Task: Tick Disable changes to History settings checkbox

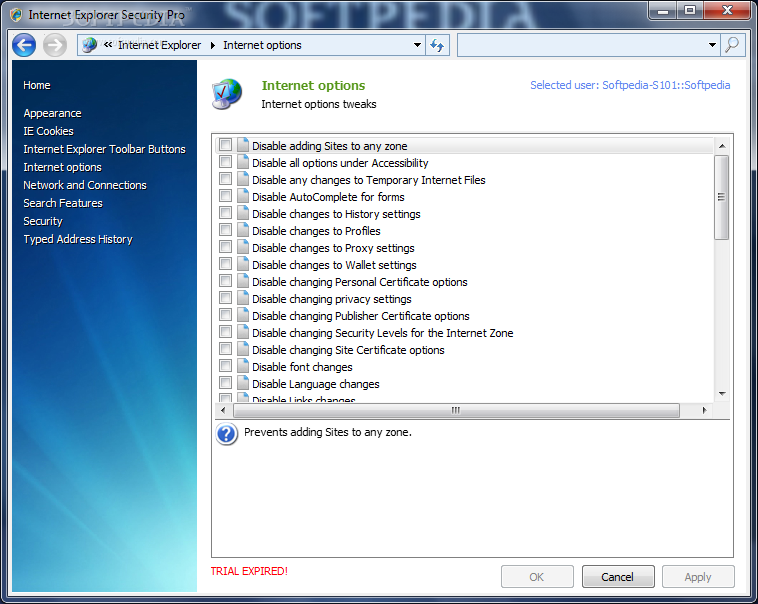Action: click(225, 213)
